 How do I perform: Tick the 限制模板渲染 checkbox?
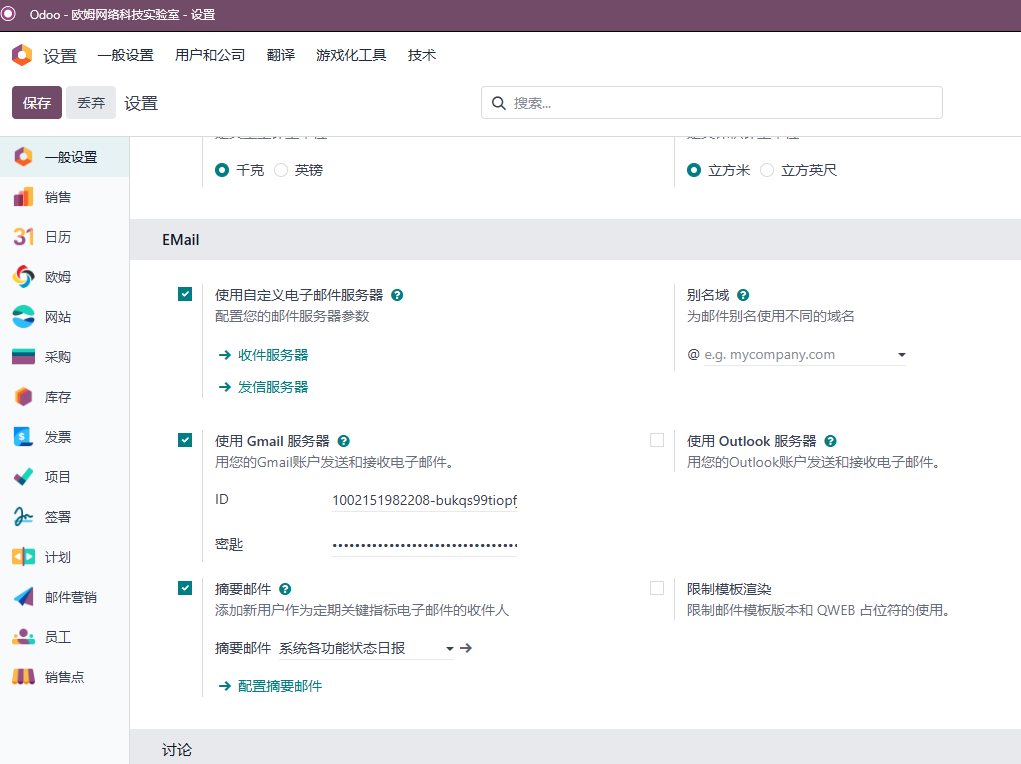[657, 588]
